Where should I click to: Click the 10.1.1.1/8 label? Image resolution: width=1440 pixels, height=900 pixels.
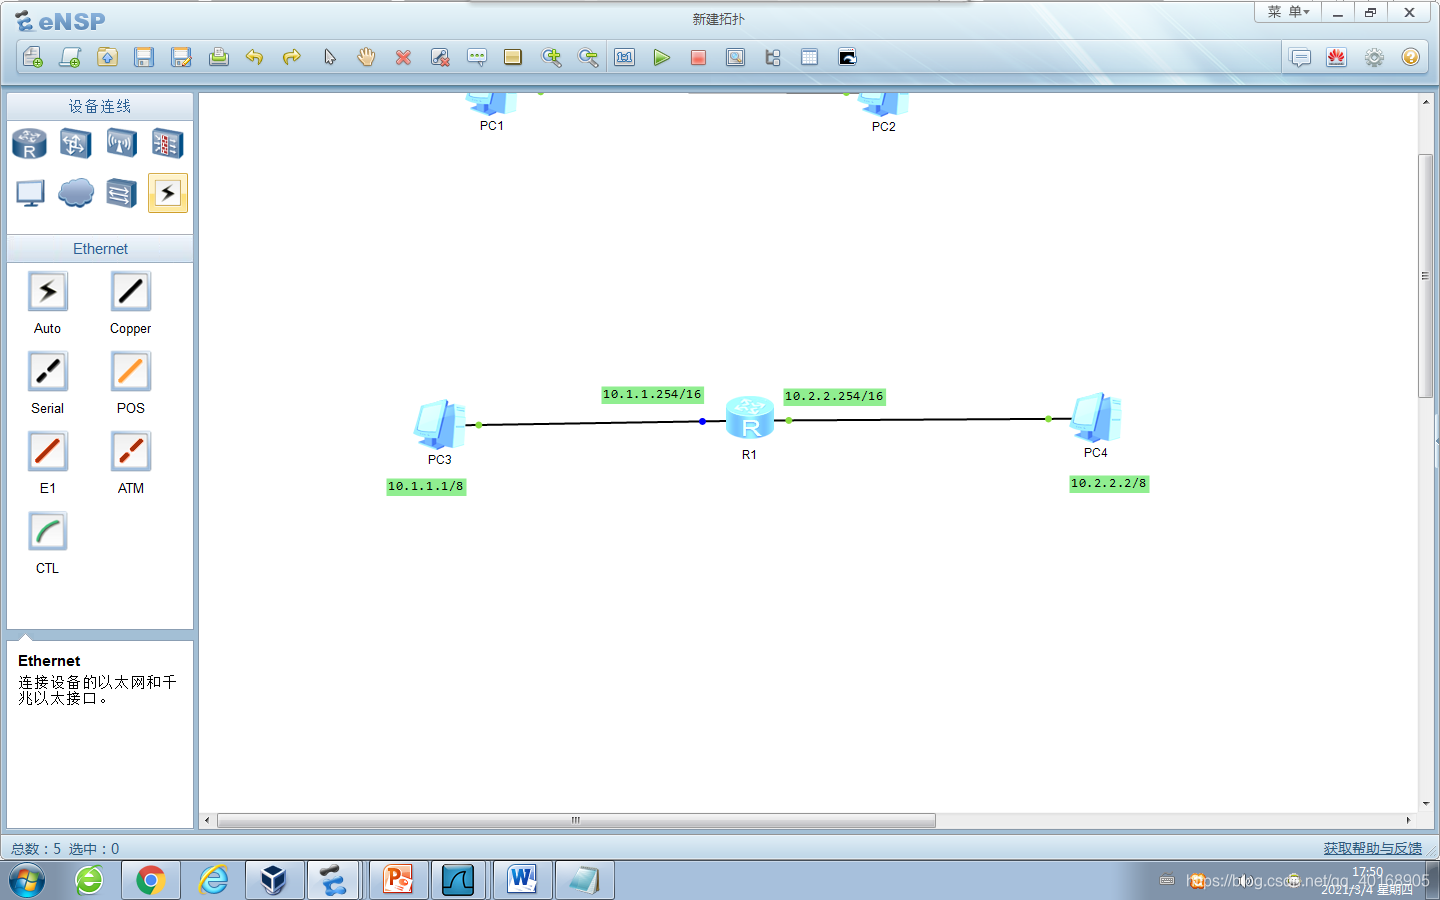[426, 487]
